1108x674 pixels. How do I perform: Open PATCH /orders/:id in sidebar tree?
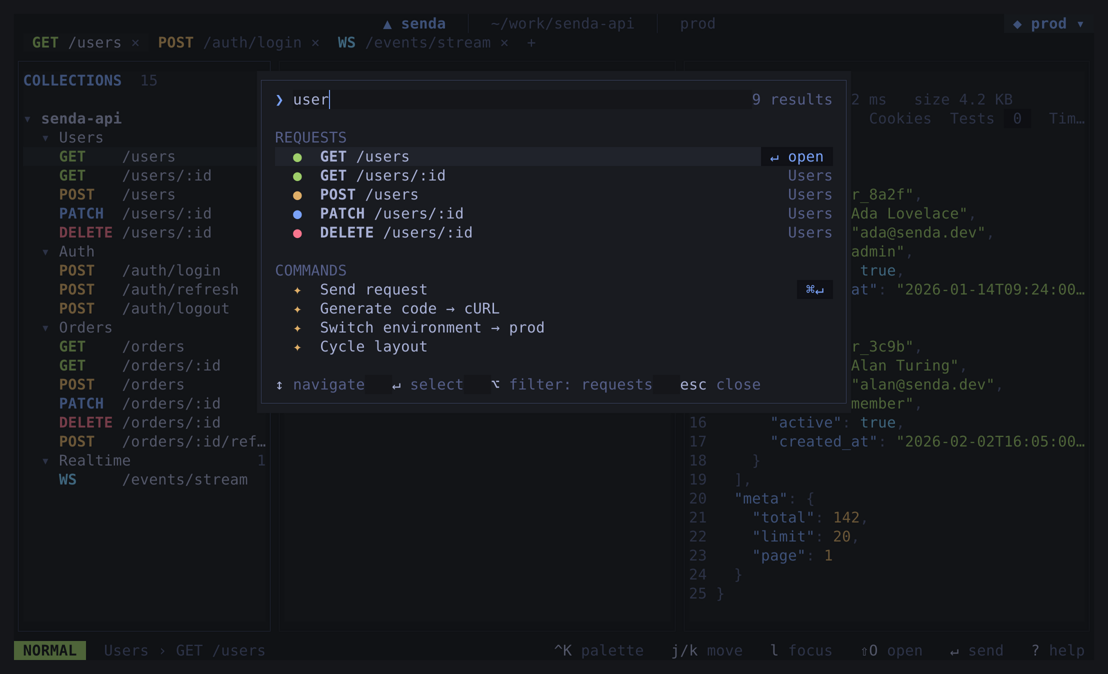coord(145,404)
